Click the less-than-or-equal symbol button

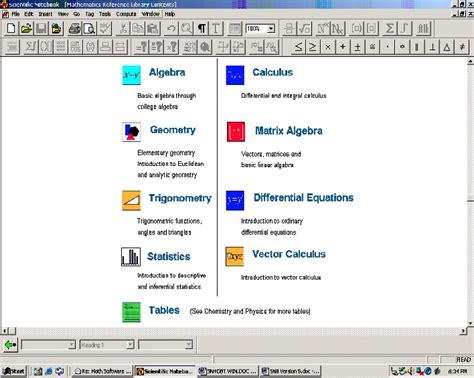tap(298, 47)
